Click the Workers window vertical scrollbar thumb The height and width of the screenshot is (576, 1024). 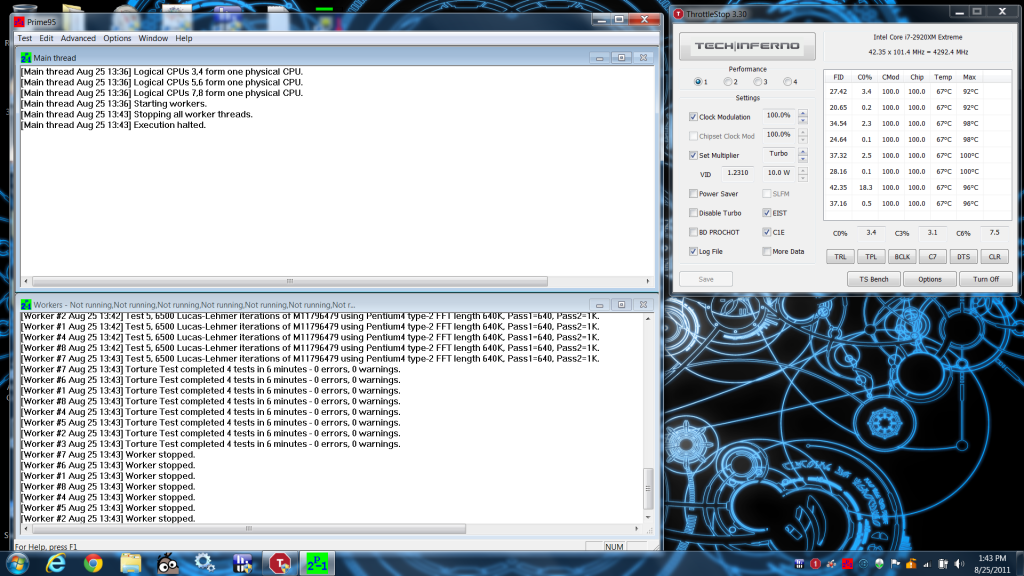click(648, 488)
